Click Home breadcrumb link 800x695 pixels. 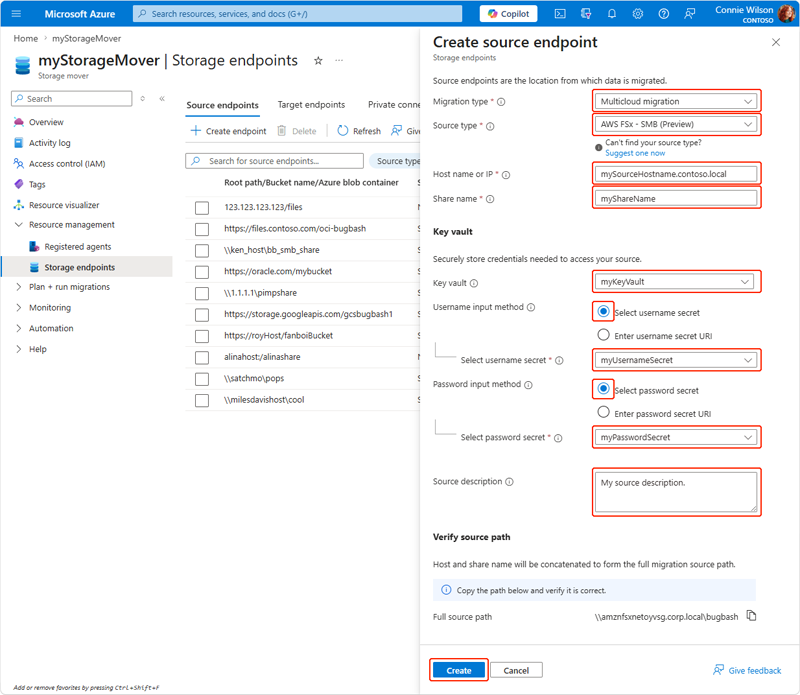(26, 39)
